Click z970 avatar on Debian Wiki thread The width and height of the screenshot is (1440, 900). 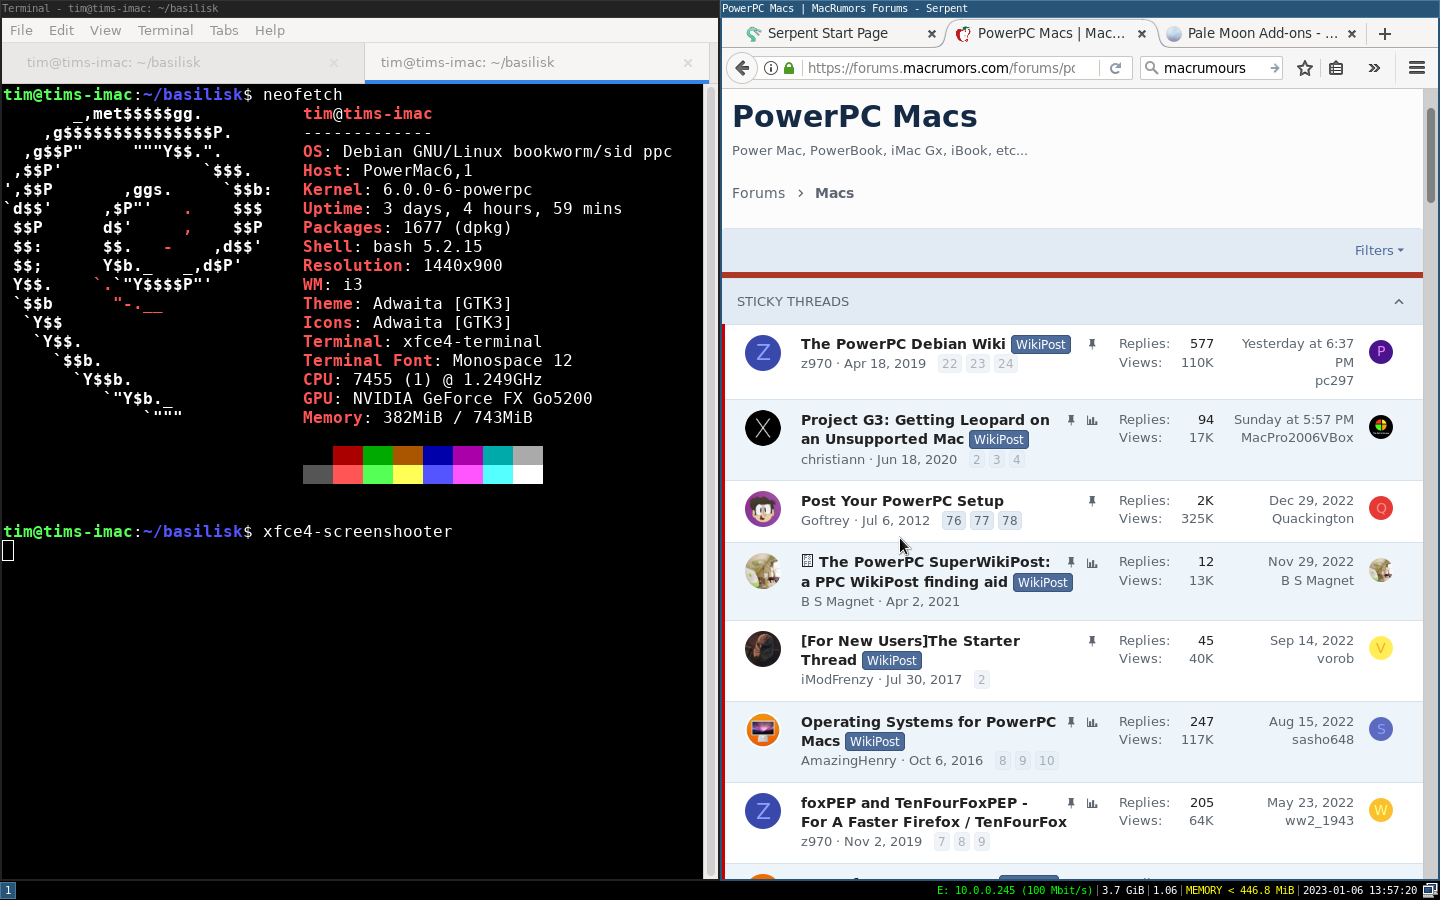pyautogui.click(x=763, y=352)
